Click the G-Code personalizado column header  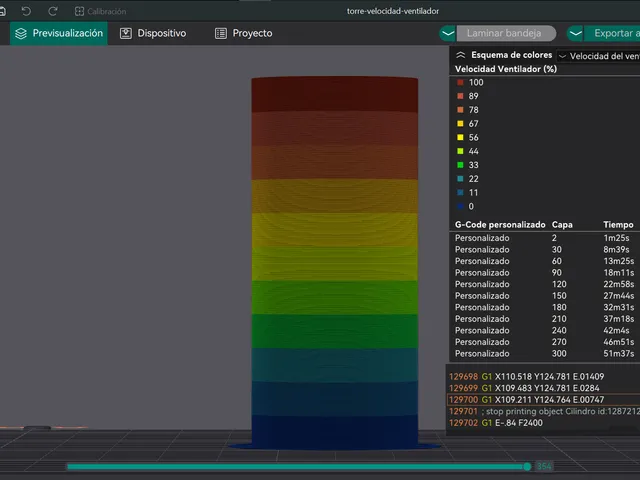click(x=500, y=225)
